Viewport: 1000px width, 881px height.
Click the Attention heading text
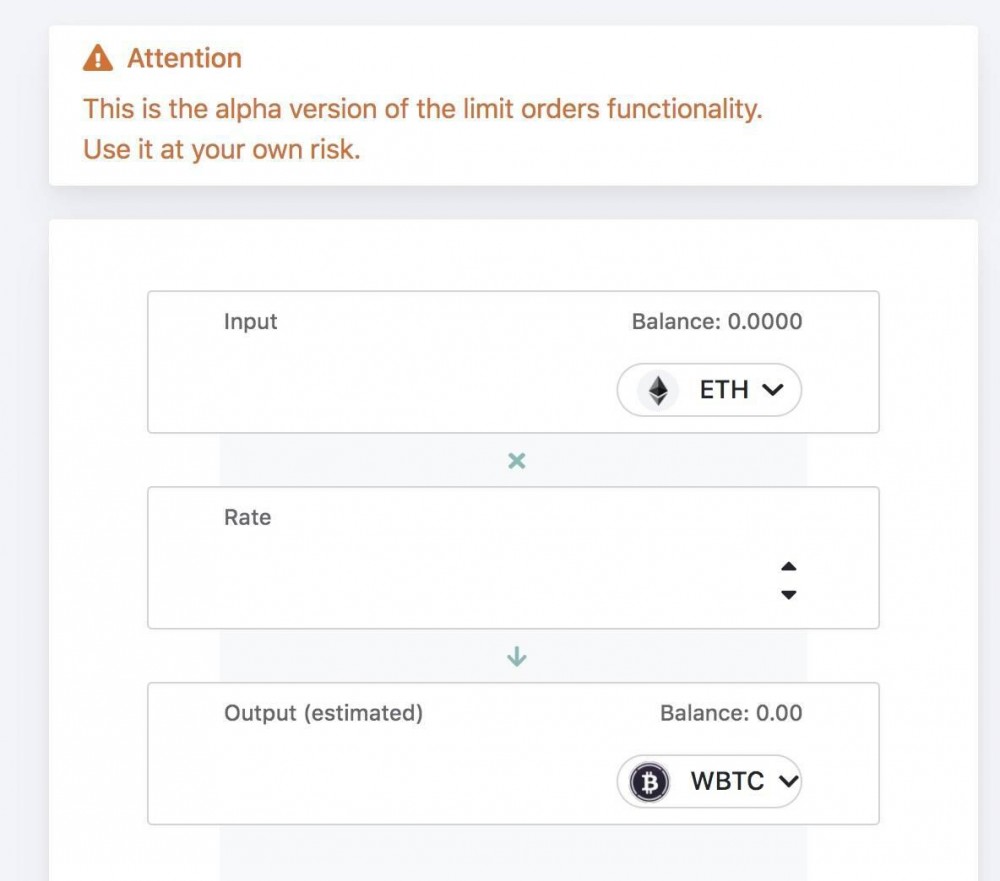tap(184, 58)
